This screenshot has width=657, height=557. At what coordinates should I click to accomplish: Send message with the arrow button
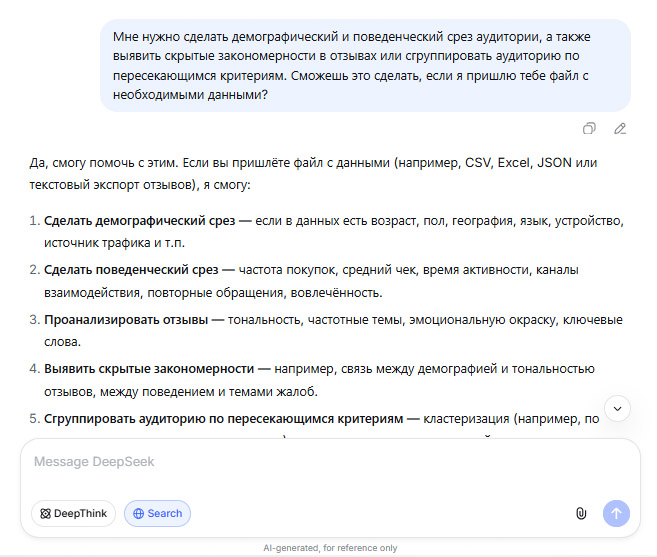tap(616, 513)
